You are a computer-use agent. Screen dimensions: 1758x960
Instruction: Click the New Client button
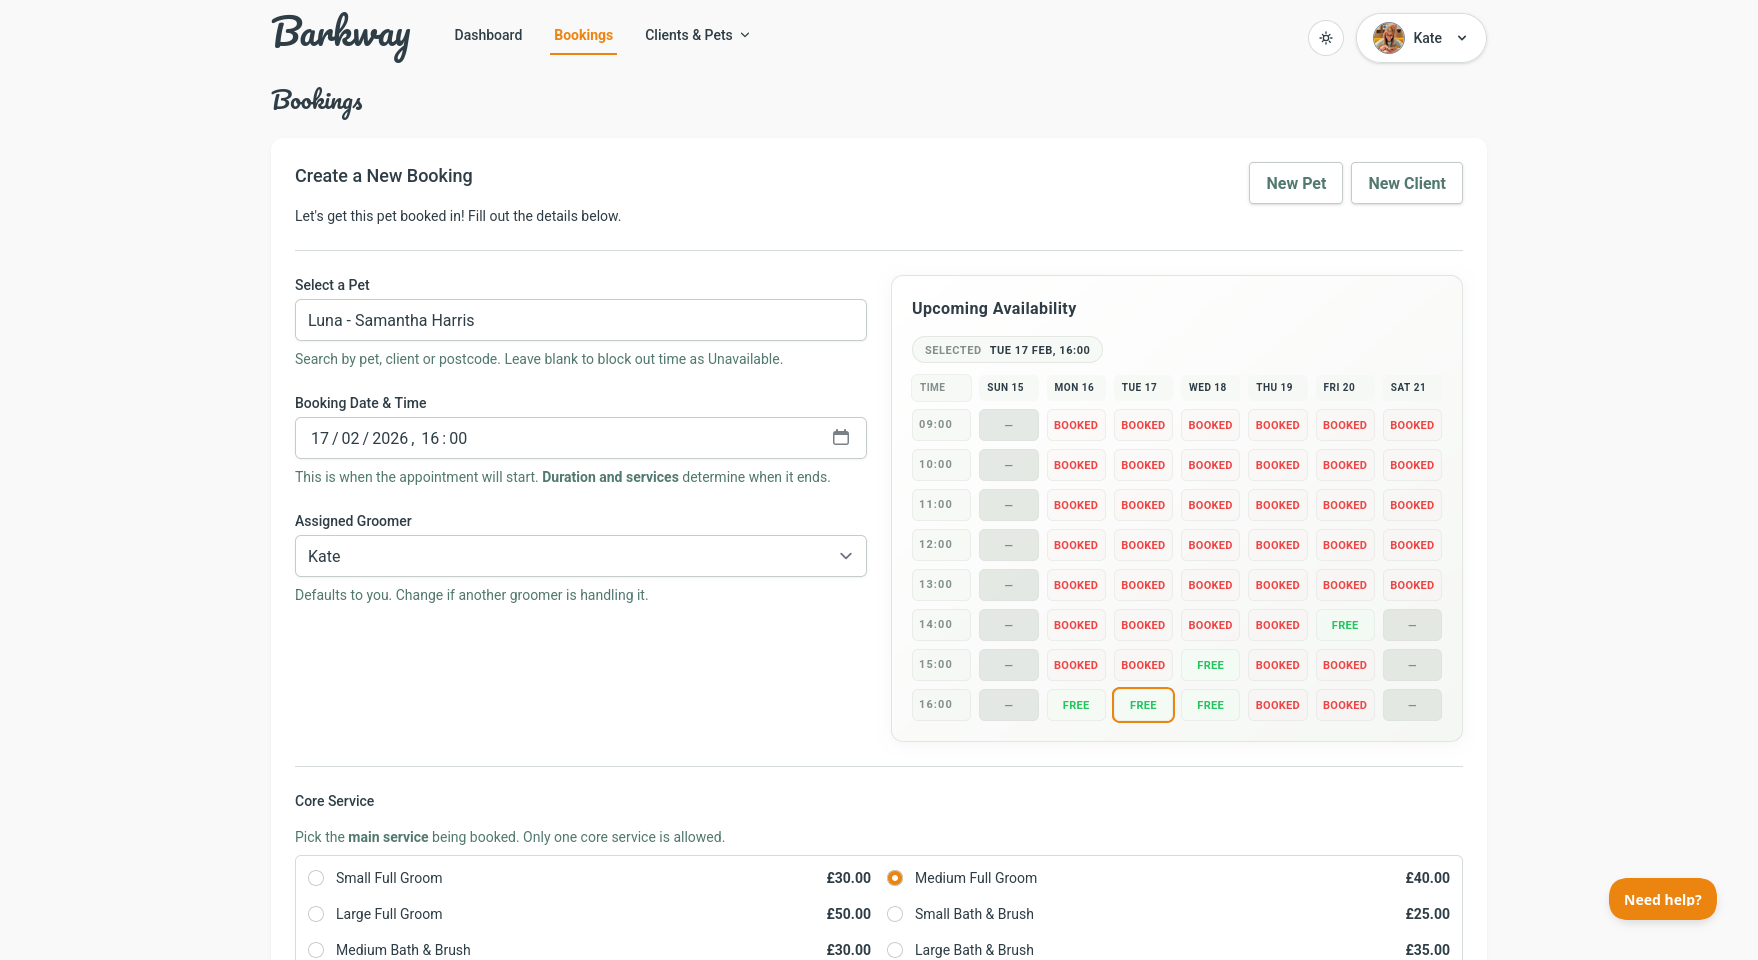(1406, 183)
